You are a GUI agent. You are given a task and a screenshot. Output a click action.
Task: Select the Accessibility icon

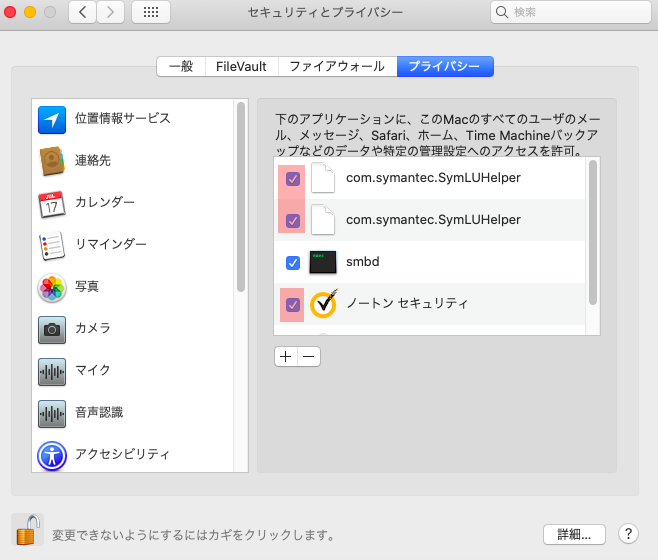click(52, 455)
